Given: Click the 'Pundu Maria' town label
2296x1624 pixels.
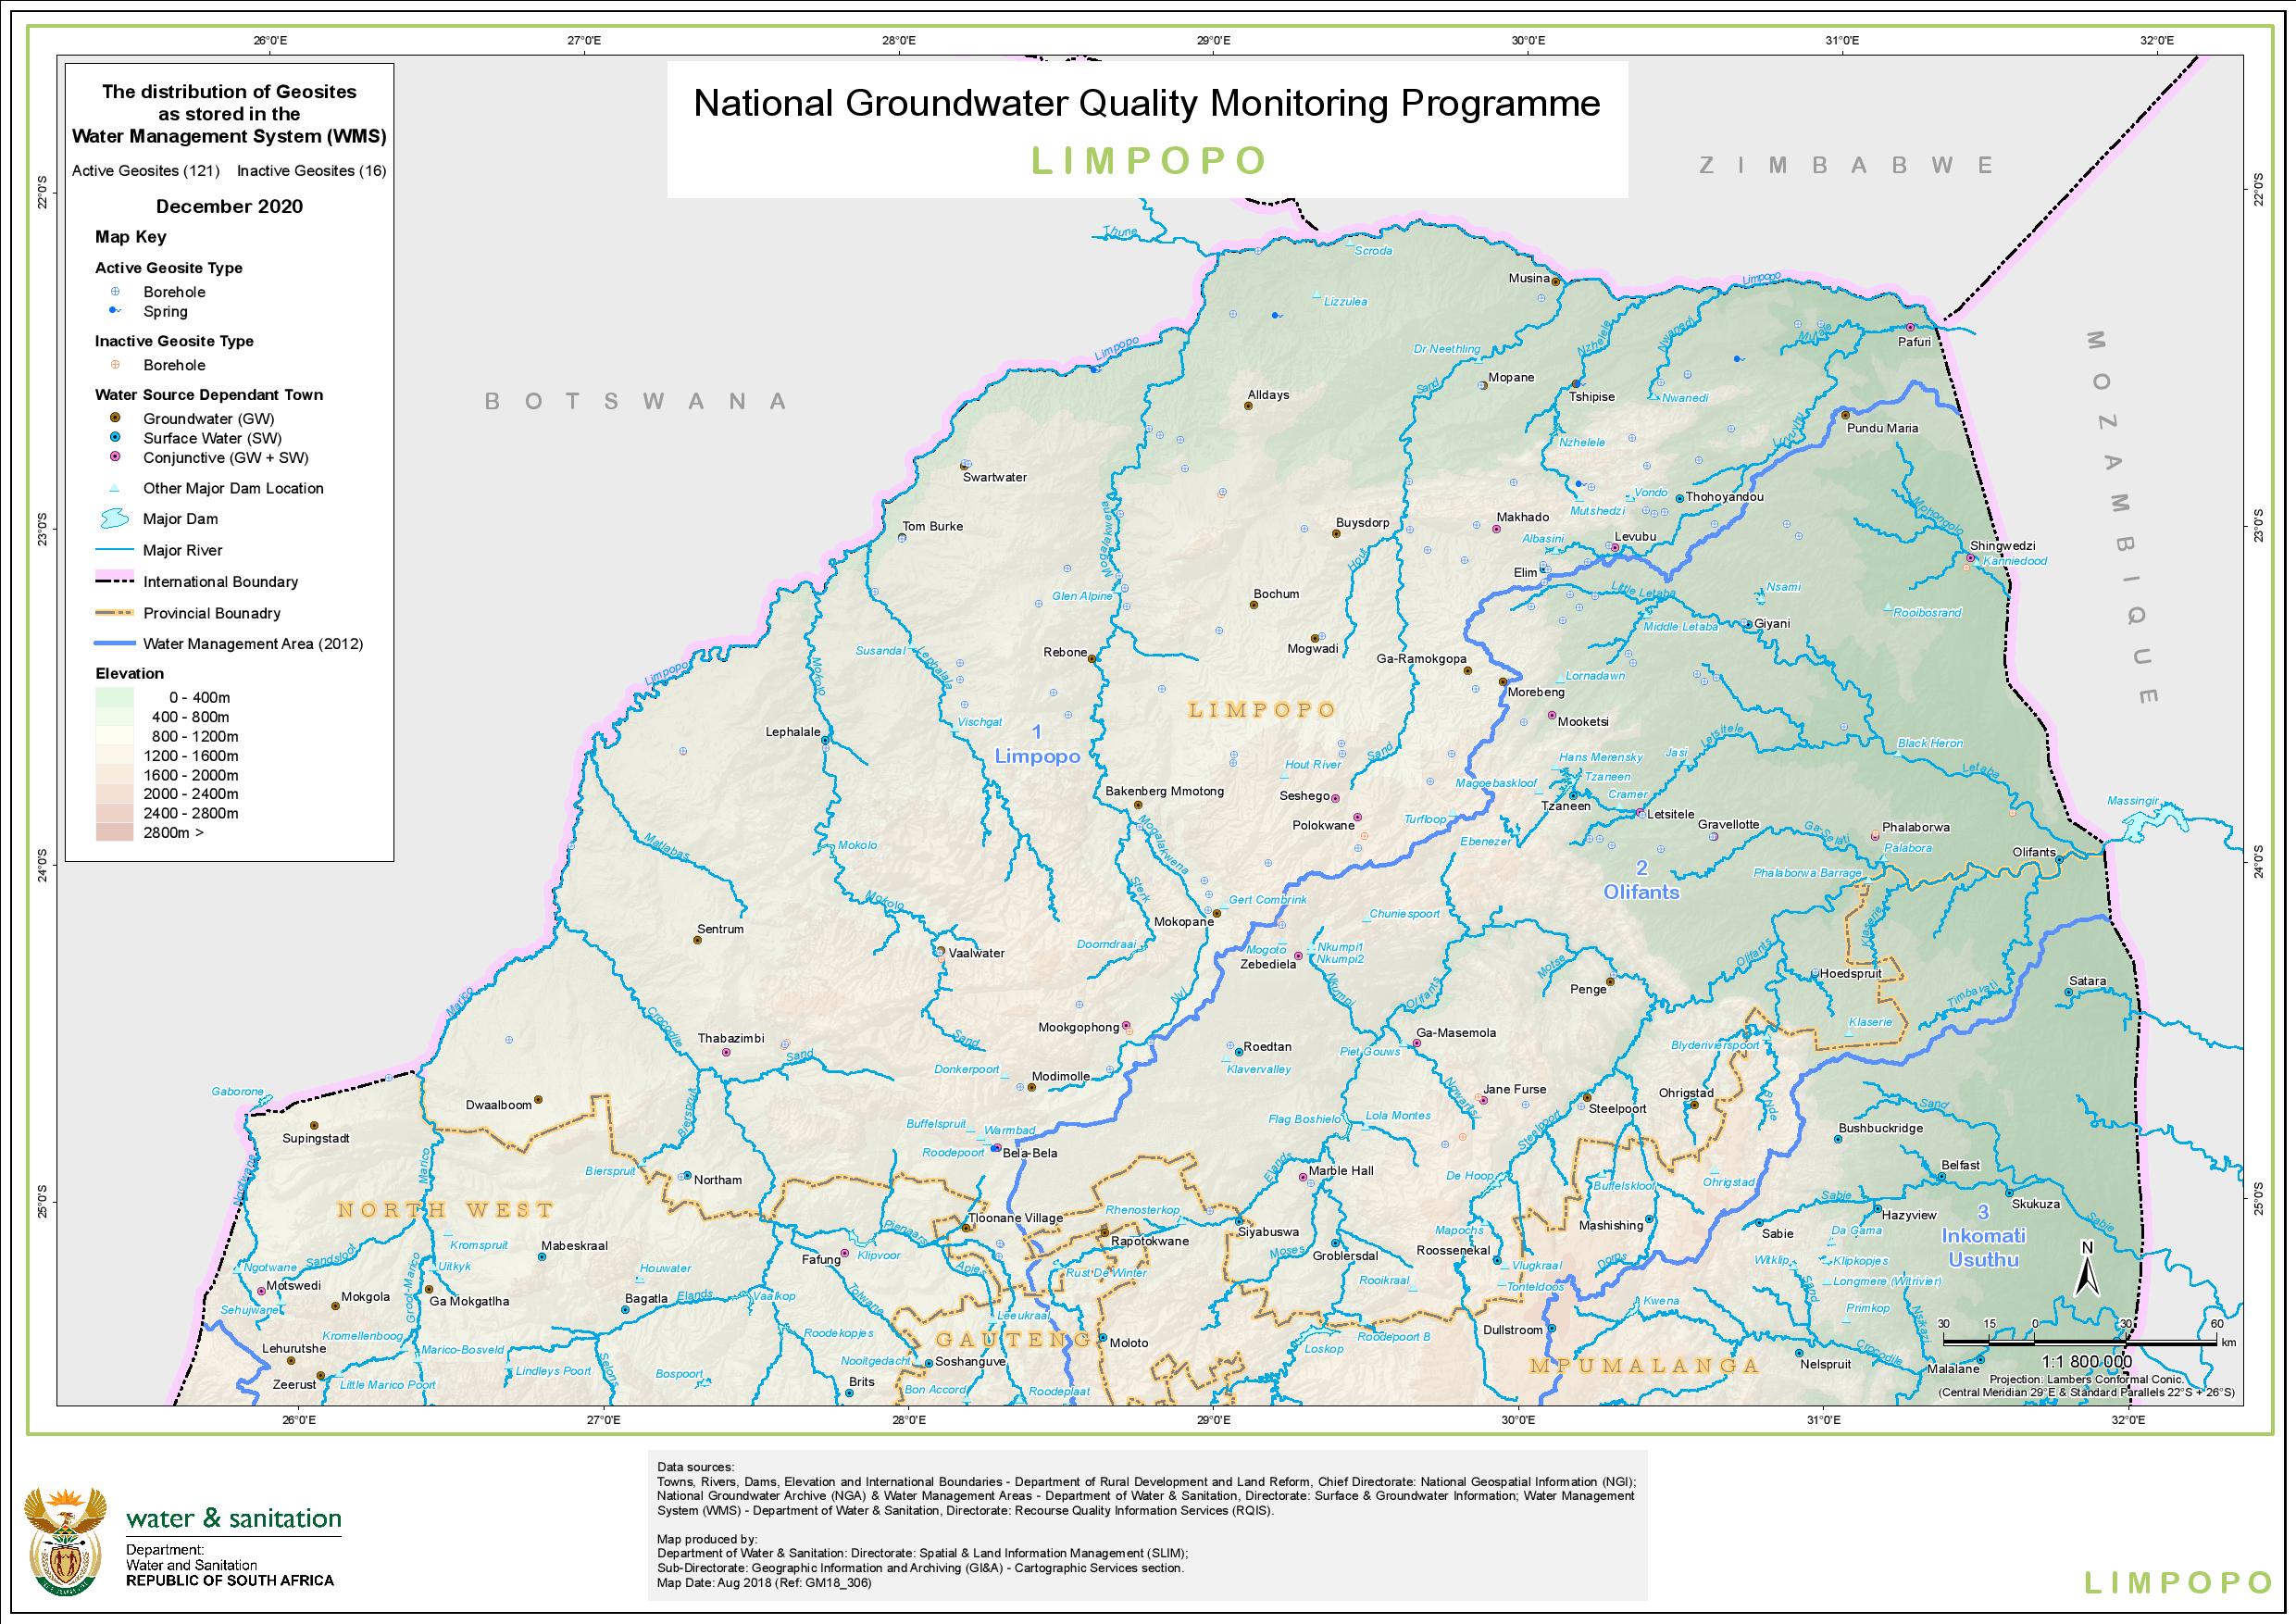Looking at the screenshot, I should click(1882, 428).
